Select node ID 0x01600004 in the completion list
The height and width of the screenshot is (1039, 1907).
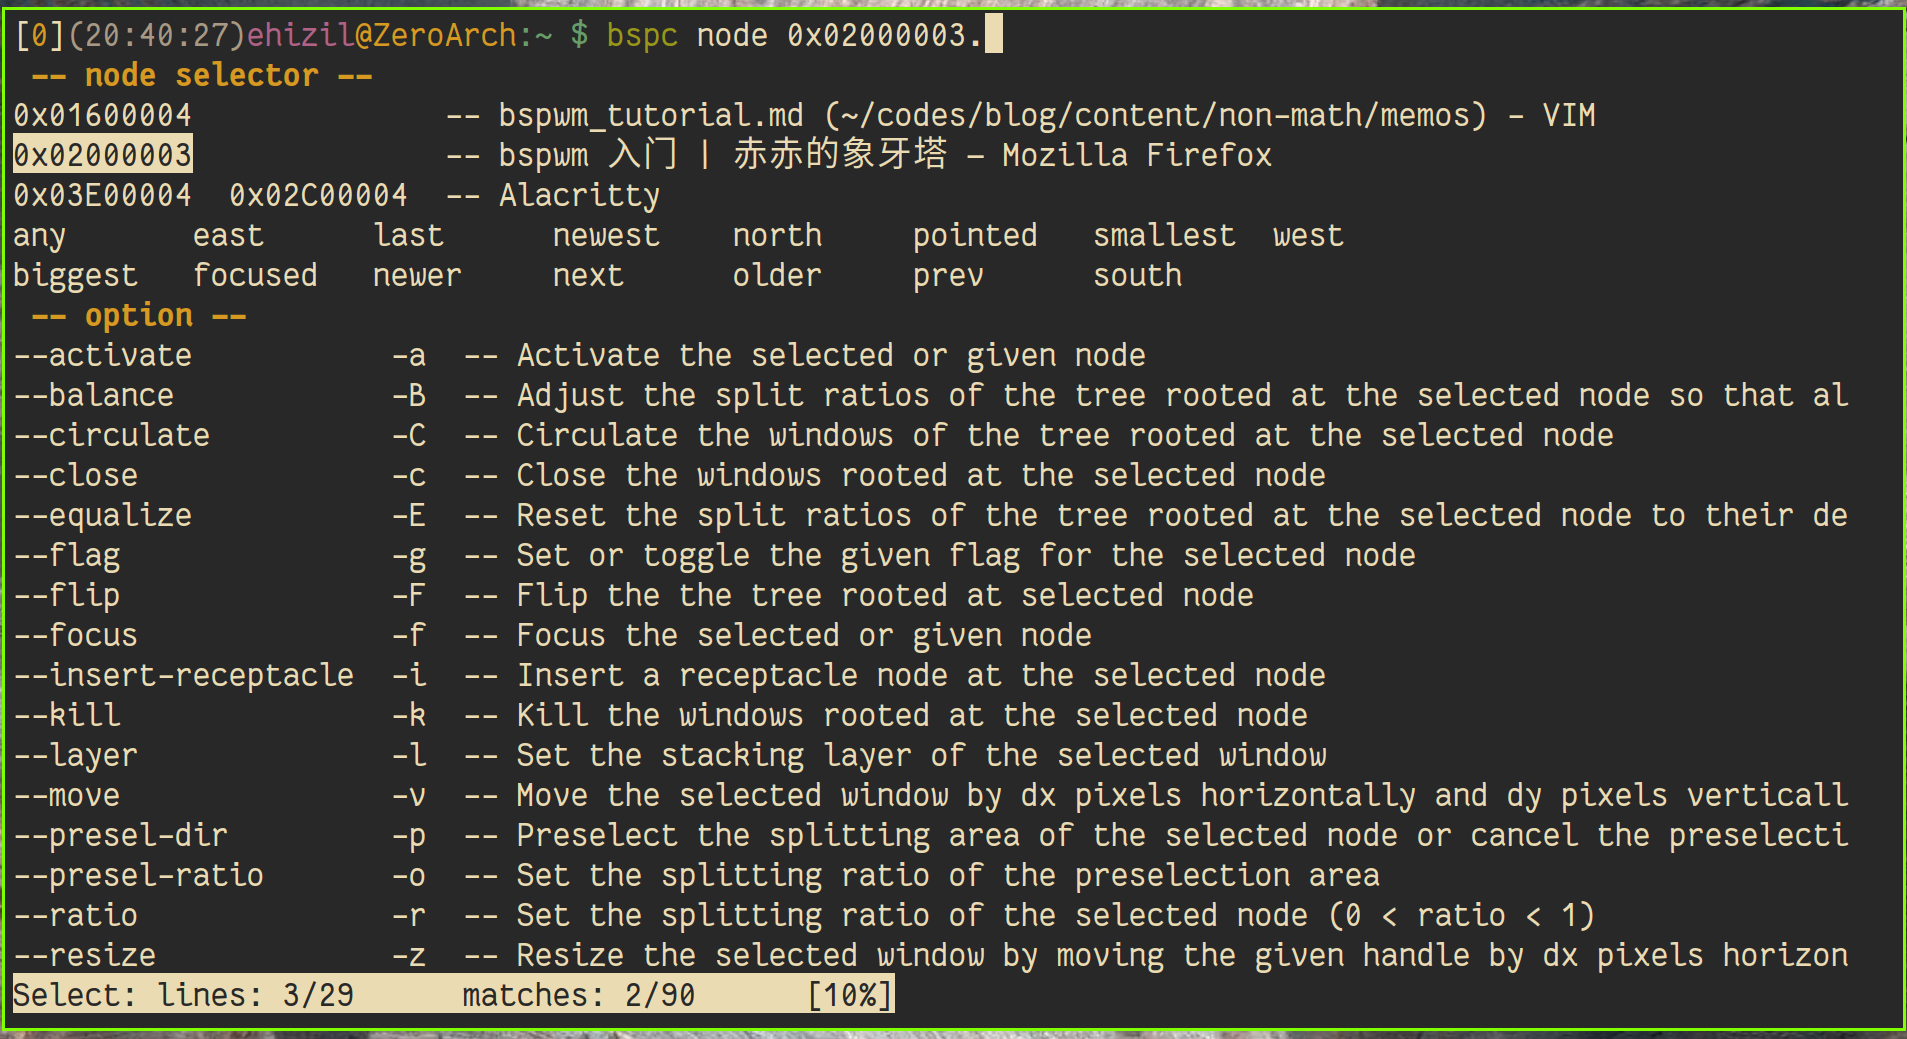pos(102,115)
